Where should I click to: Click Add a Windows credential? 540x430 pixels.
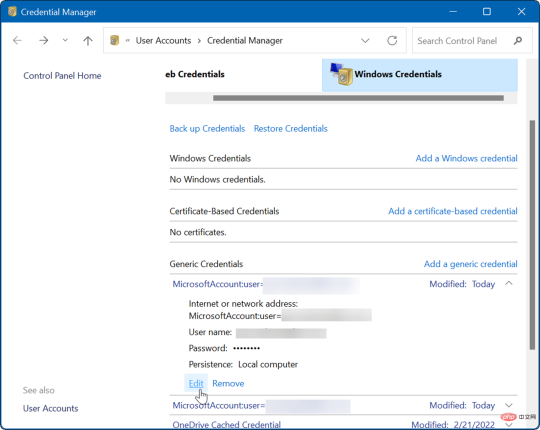coord(466,158)
